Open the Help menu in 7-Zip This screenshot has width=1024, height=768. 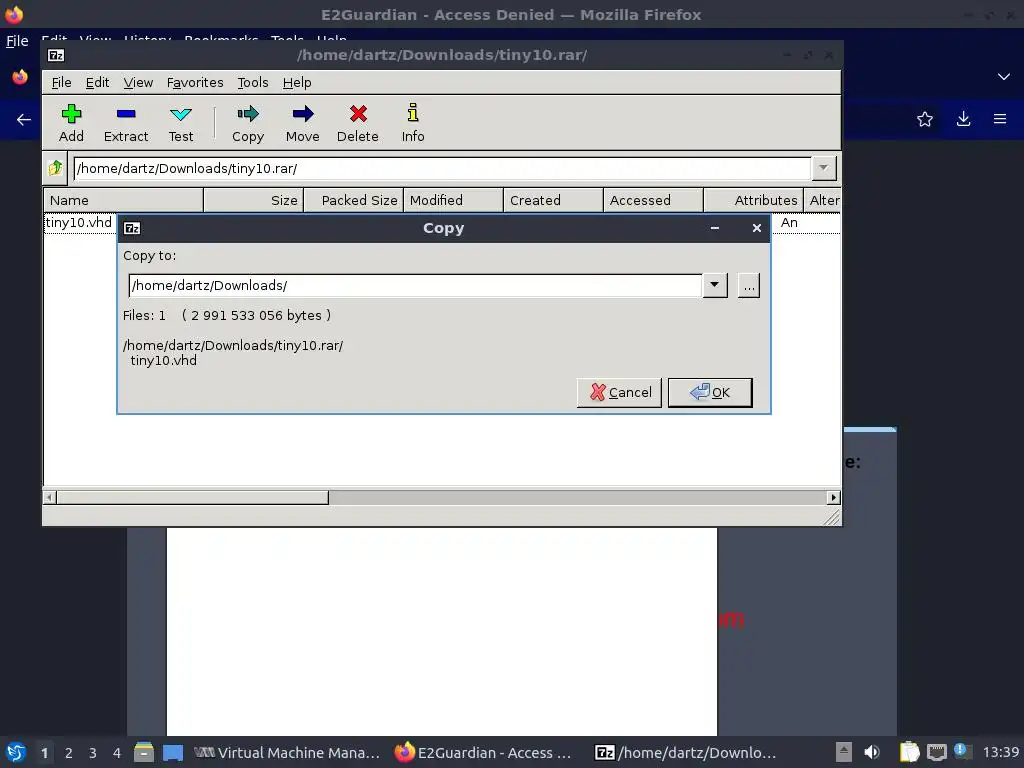pos(296,82)
